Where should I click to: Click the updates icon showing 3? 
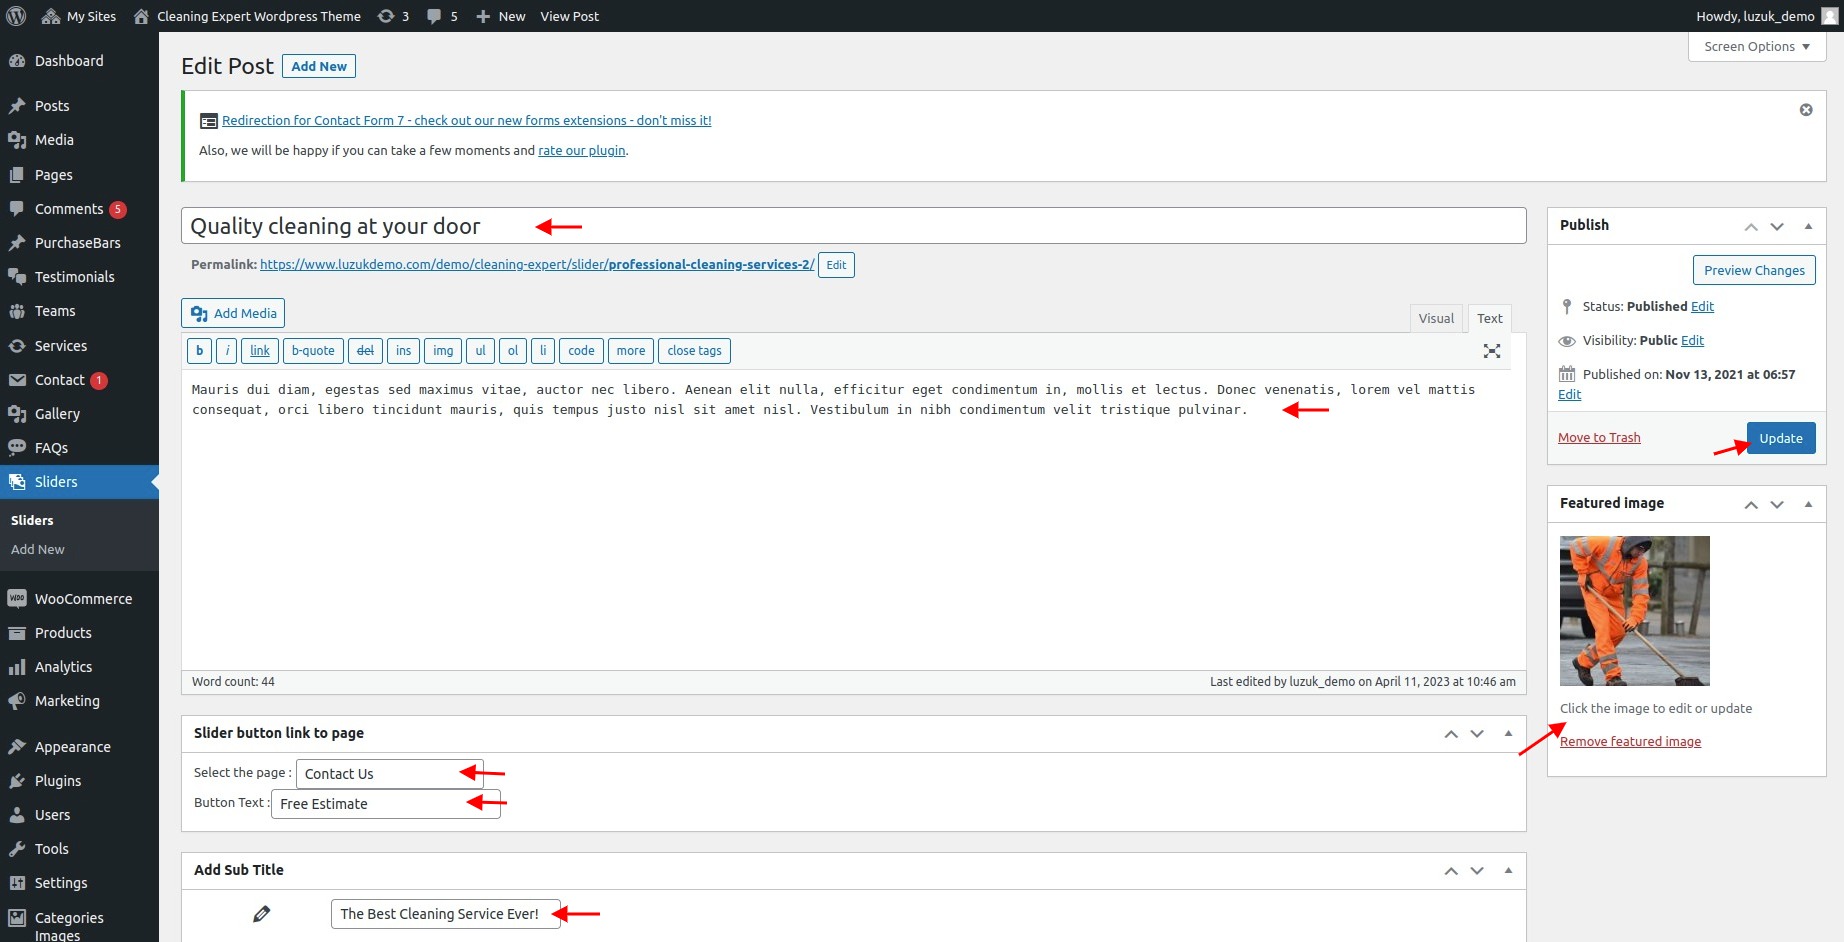point(393,16)
